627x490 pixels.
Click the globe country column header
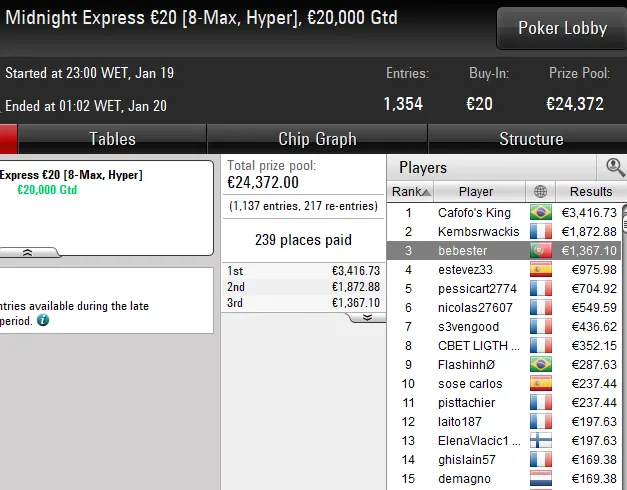click(540, 192)
